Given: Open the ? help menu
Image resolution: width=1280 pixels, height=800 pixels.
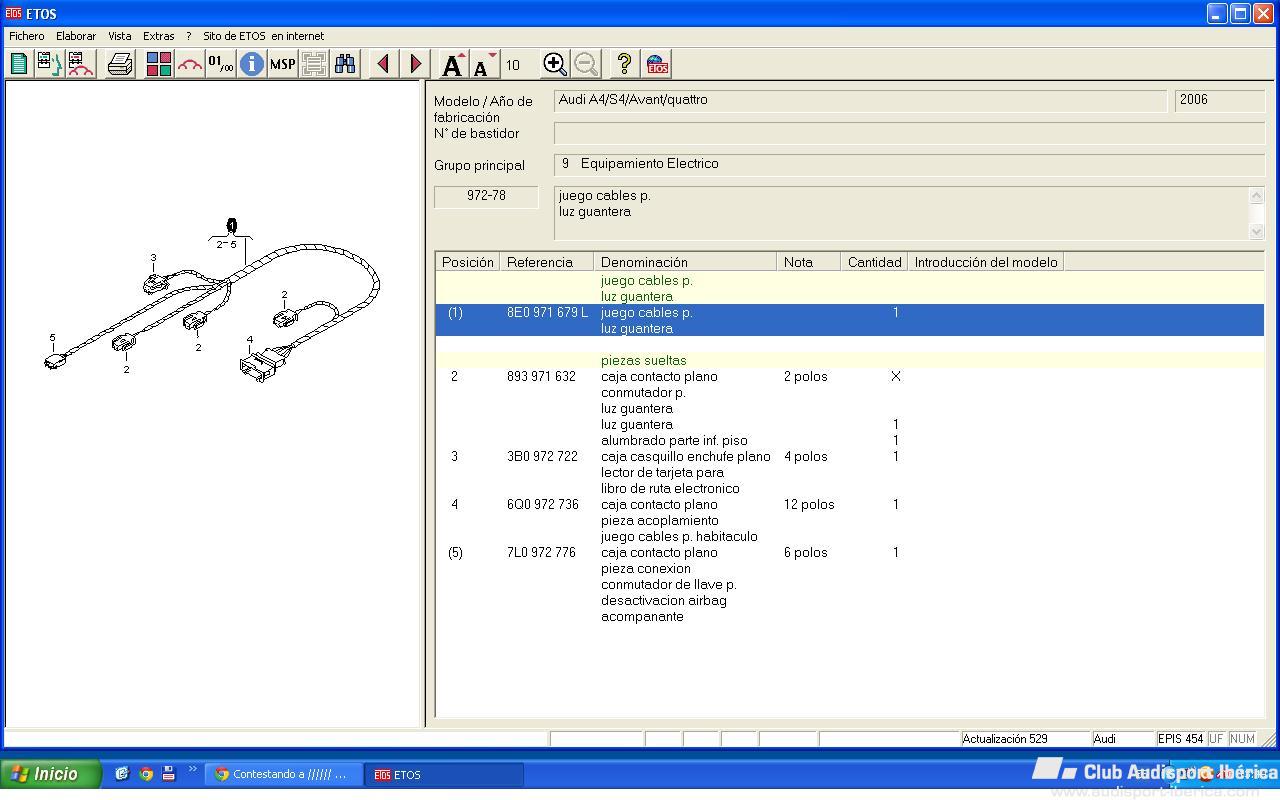Looking at the screenshot, I should tap(188, 36).
